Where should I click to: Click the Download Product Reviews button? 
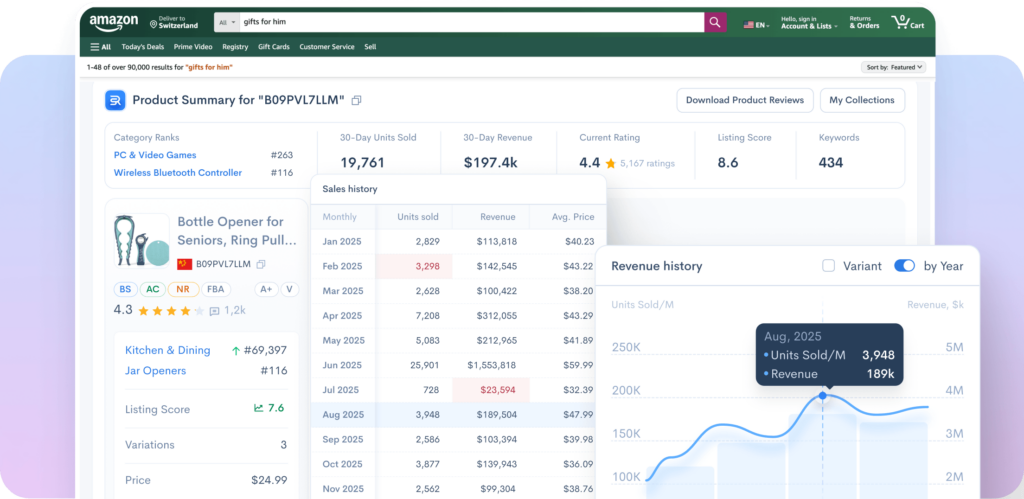[744, 100]
